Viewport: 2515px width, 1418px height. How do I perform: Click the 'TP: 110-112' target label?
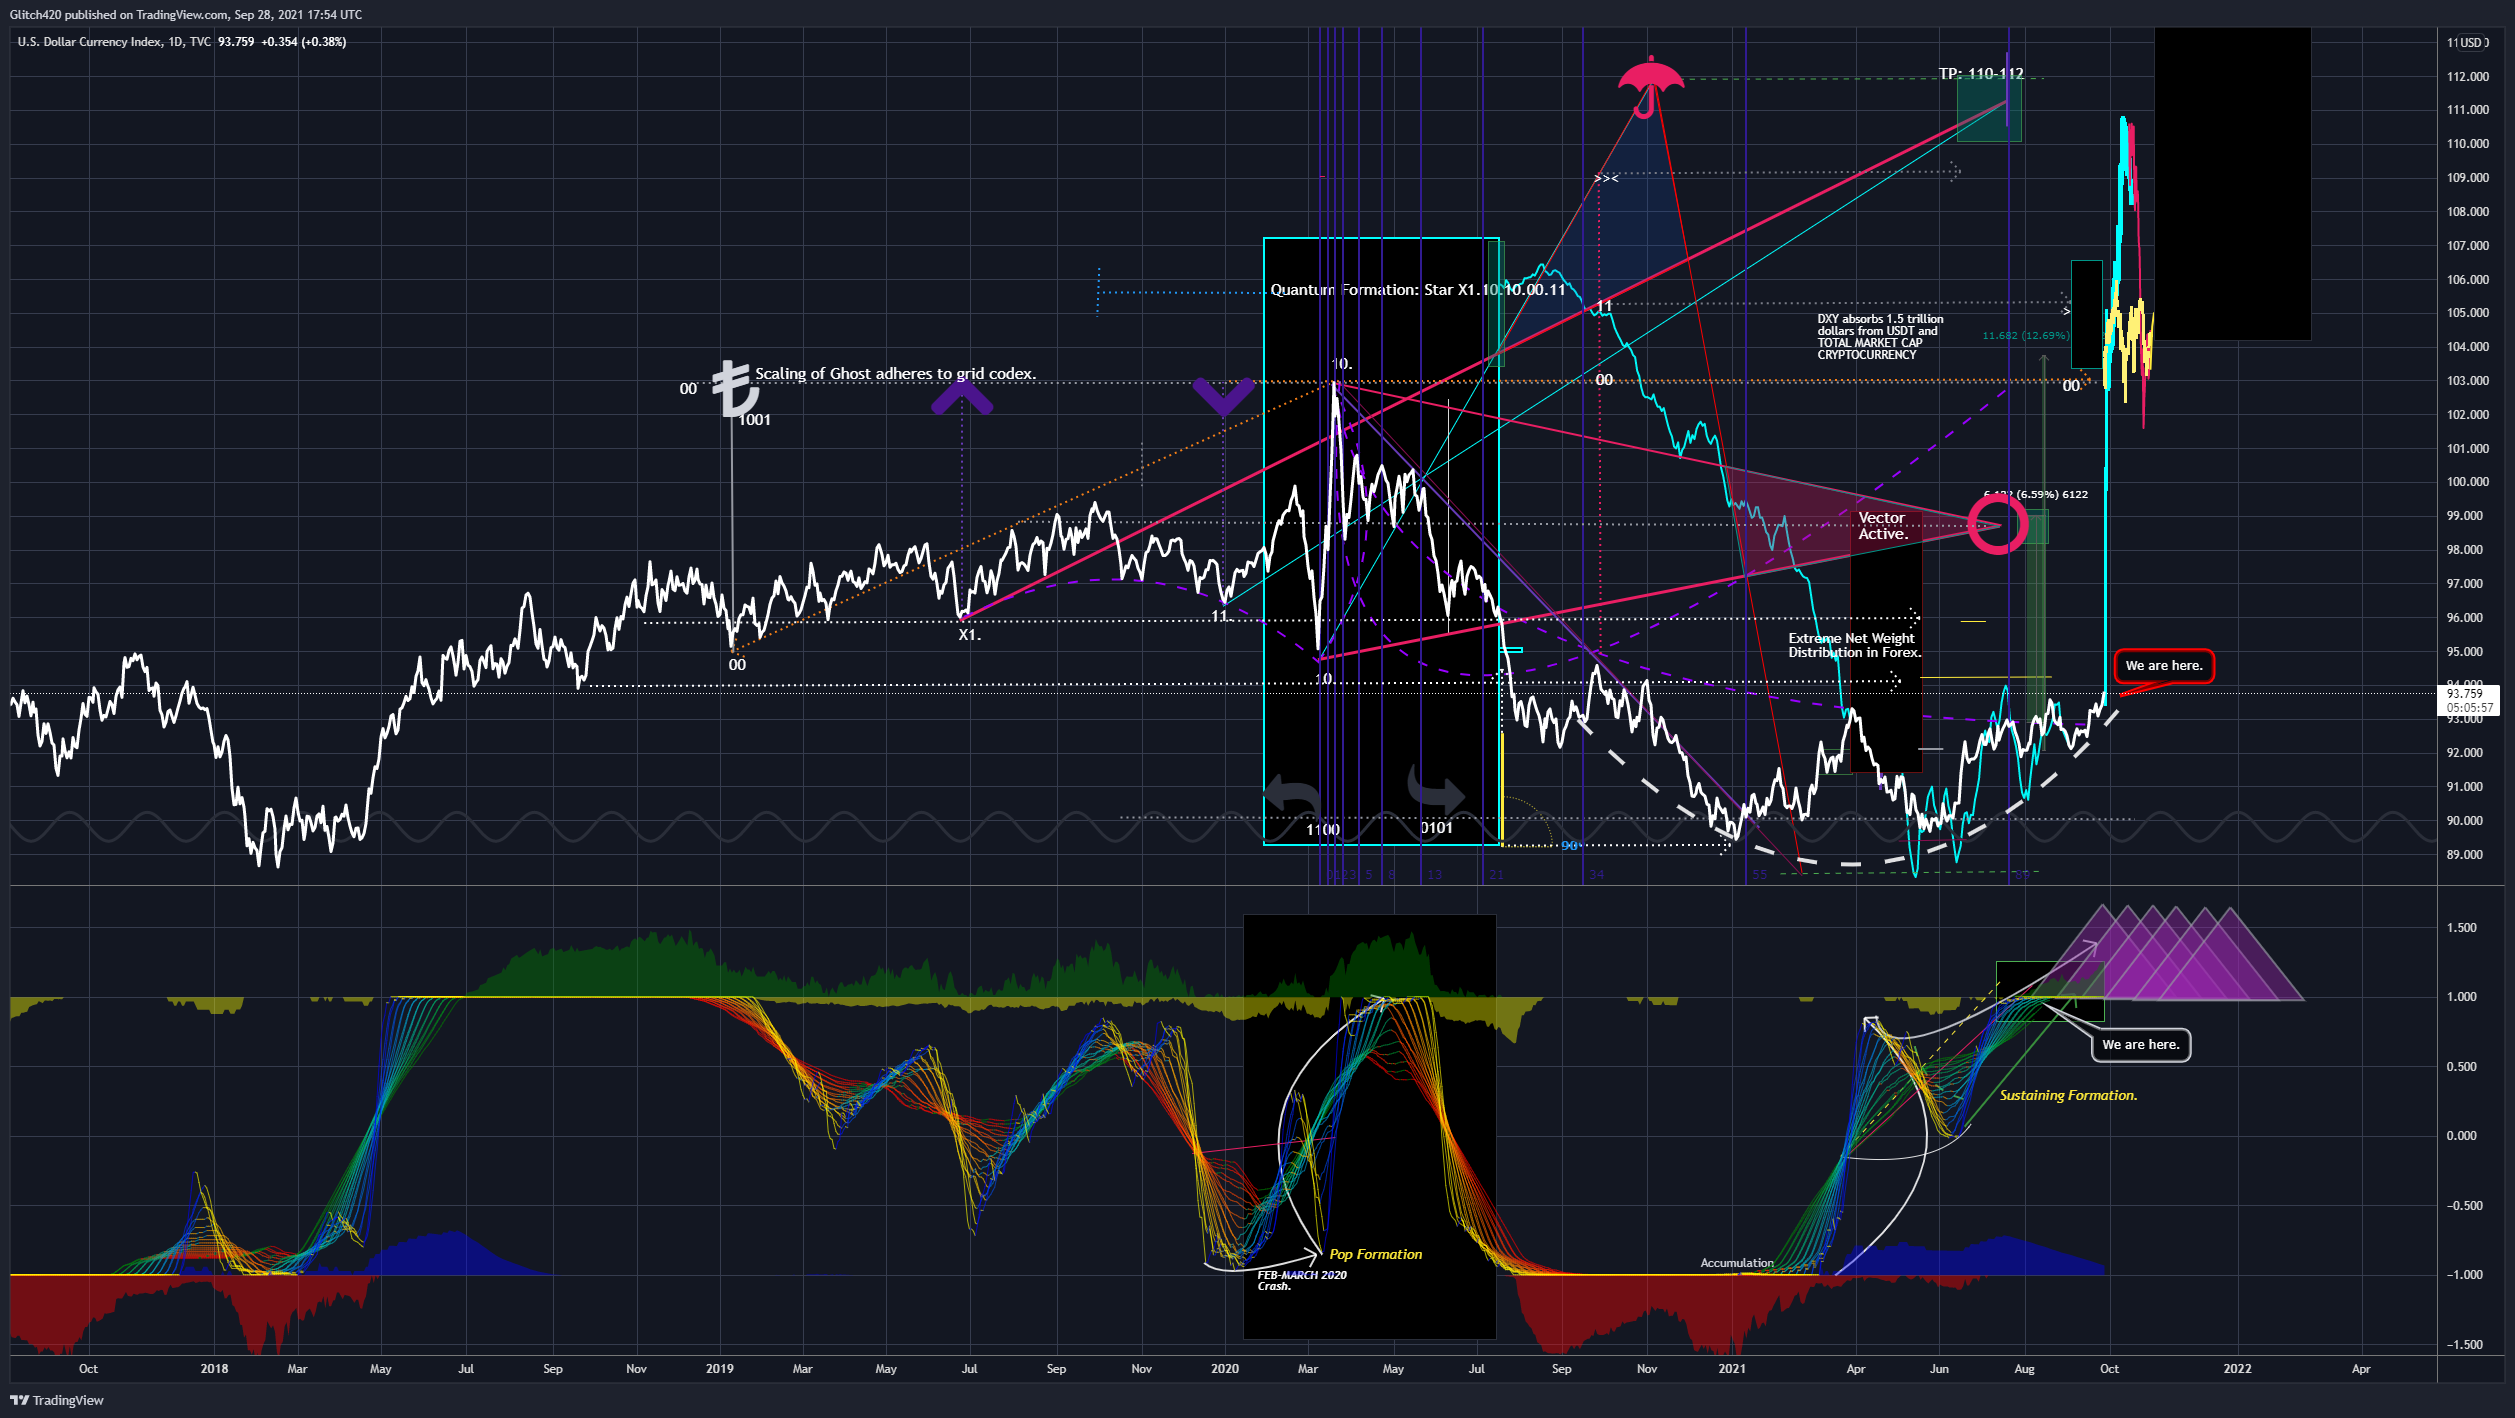[1981, 74]
